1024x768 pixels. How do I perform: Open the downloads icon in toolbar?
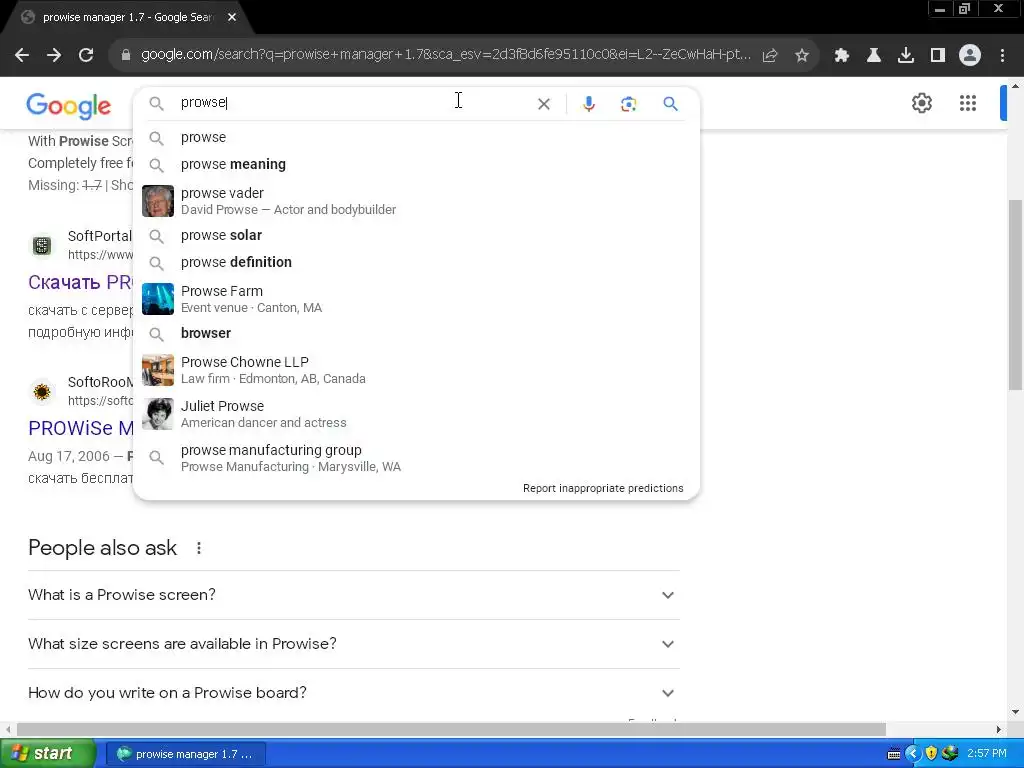pos(905,56)
